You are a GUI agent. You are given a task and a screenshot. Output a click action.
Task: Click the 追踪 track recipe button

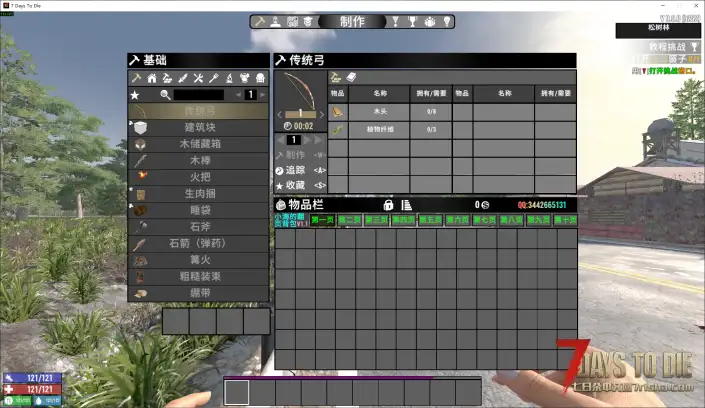click(x=301, y=170)
